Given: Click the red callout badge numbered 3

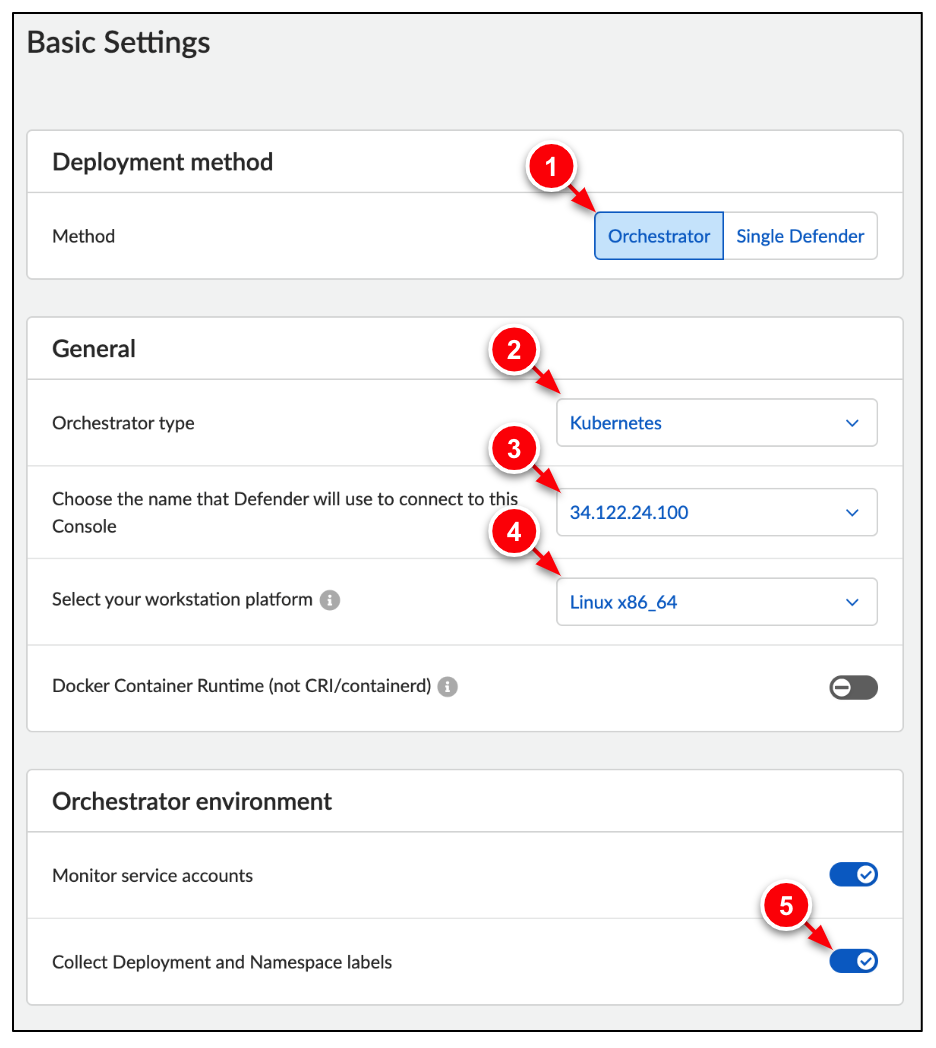Looking at the screenshot, I should 513,450.
